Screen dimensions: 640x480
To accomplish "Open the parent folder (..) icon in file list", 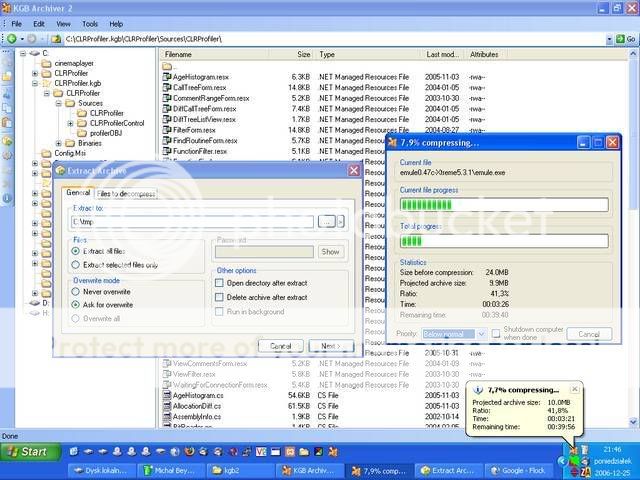I will click(167, 66).
